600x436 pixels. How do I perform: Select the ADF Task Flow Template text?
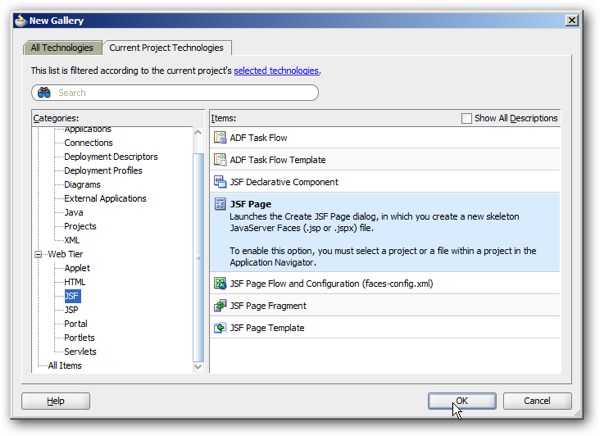point(277,160)
